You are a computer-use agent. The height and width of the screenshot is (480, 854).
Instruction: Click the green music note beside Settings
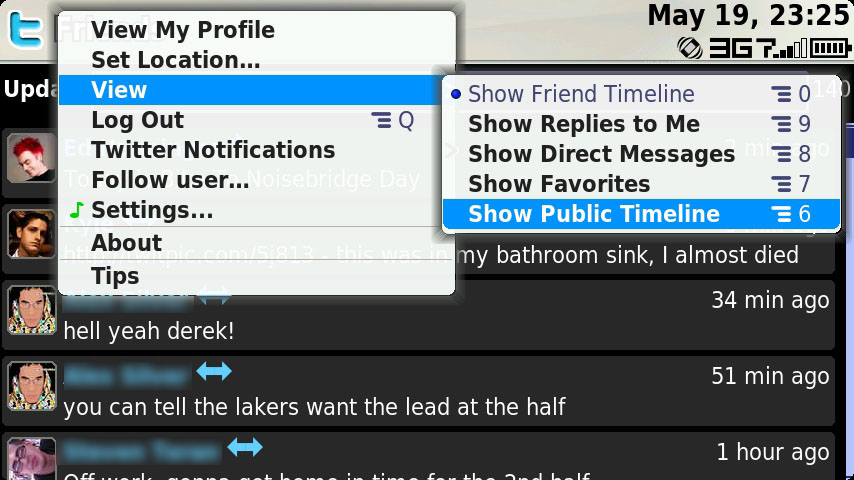77,210
